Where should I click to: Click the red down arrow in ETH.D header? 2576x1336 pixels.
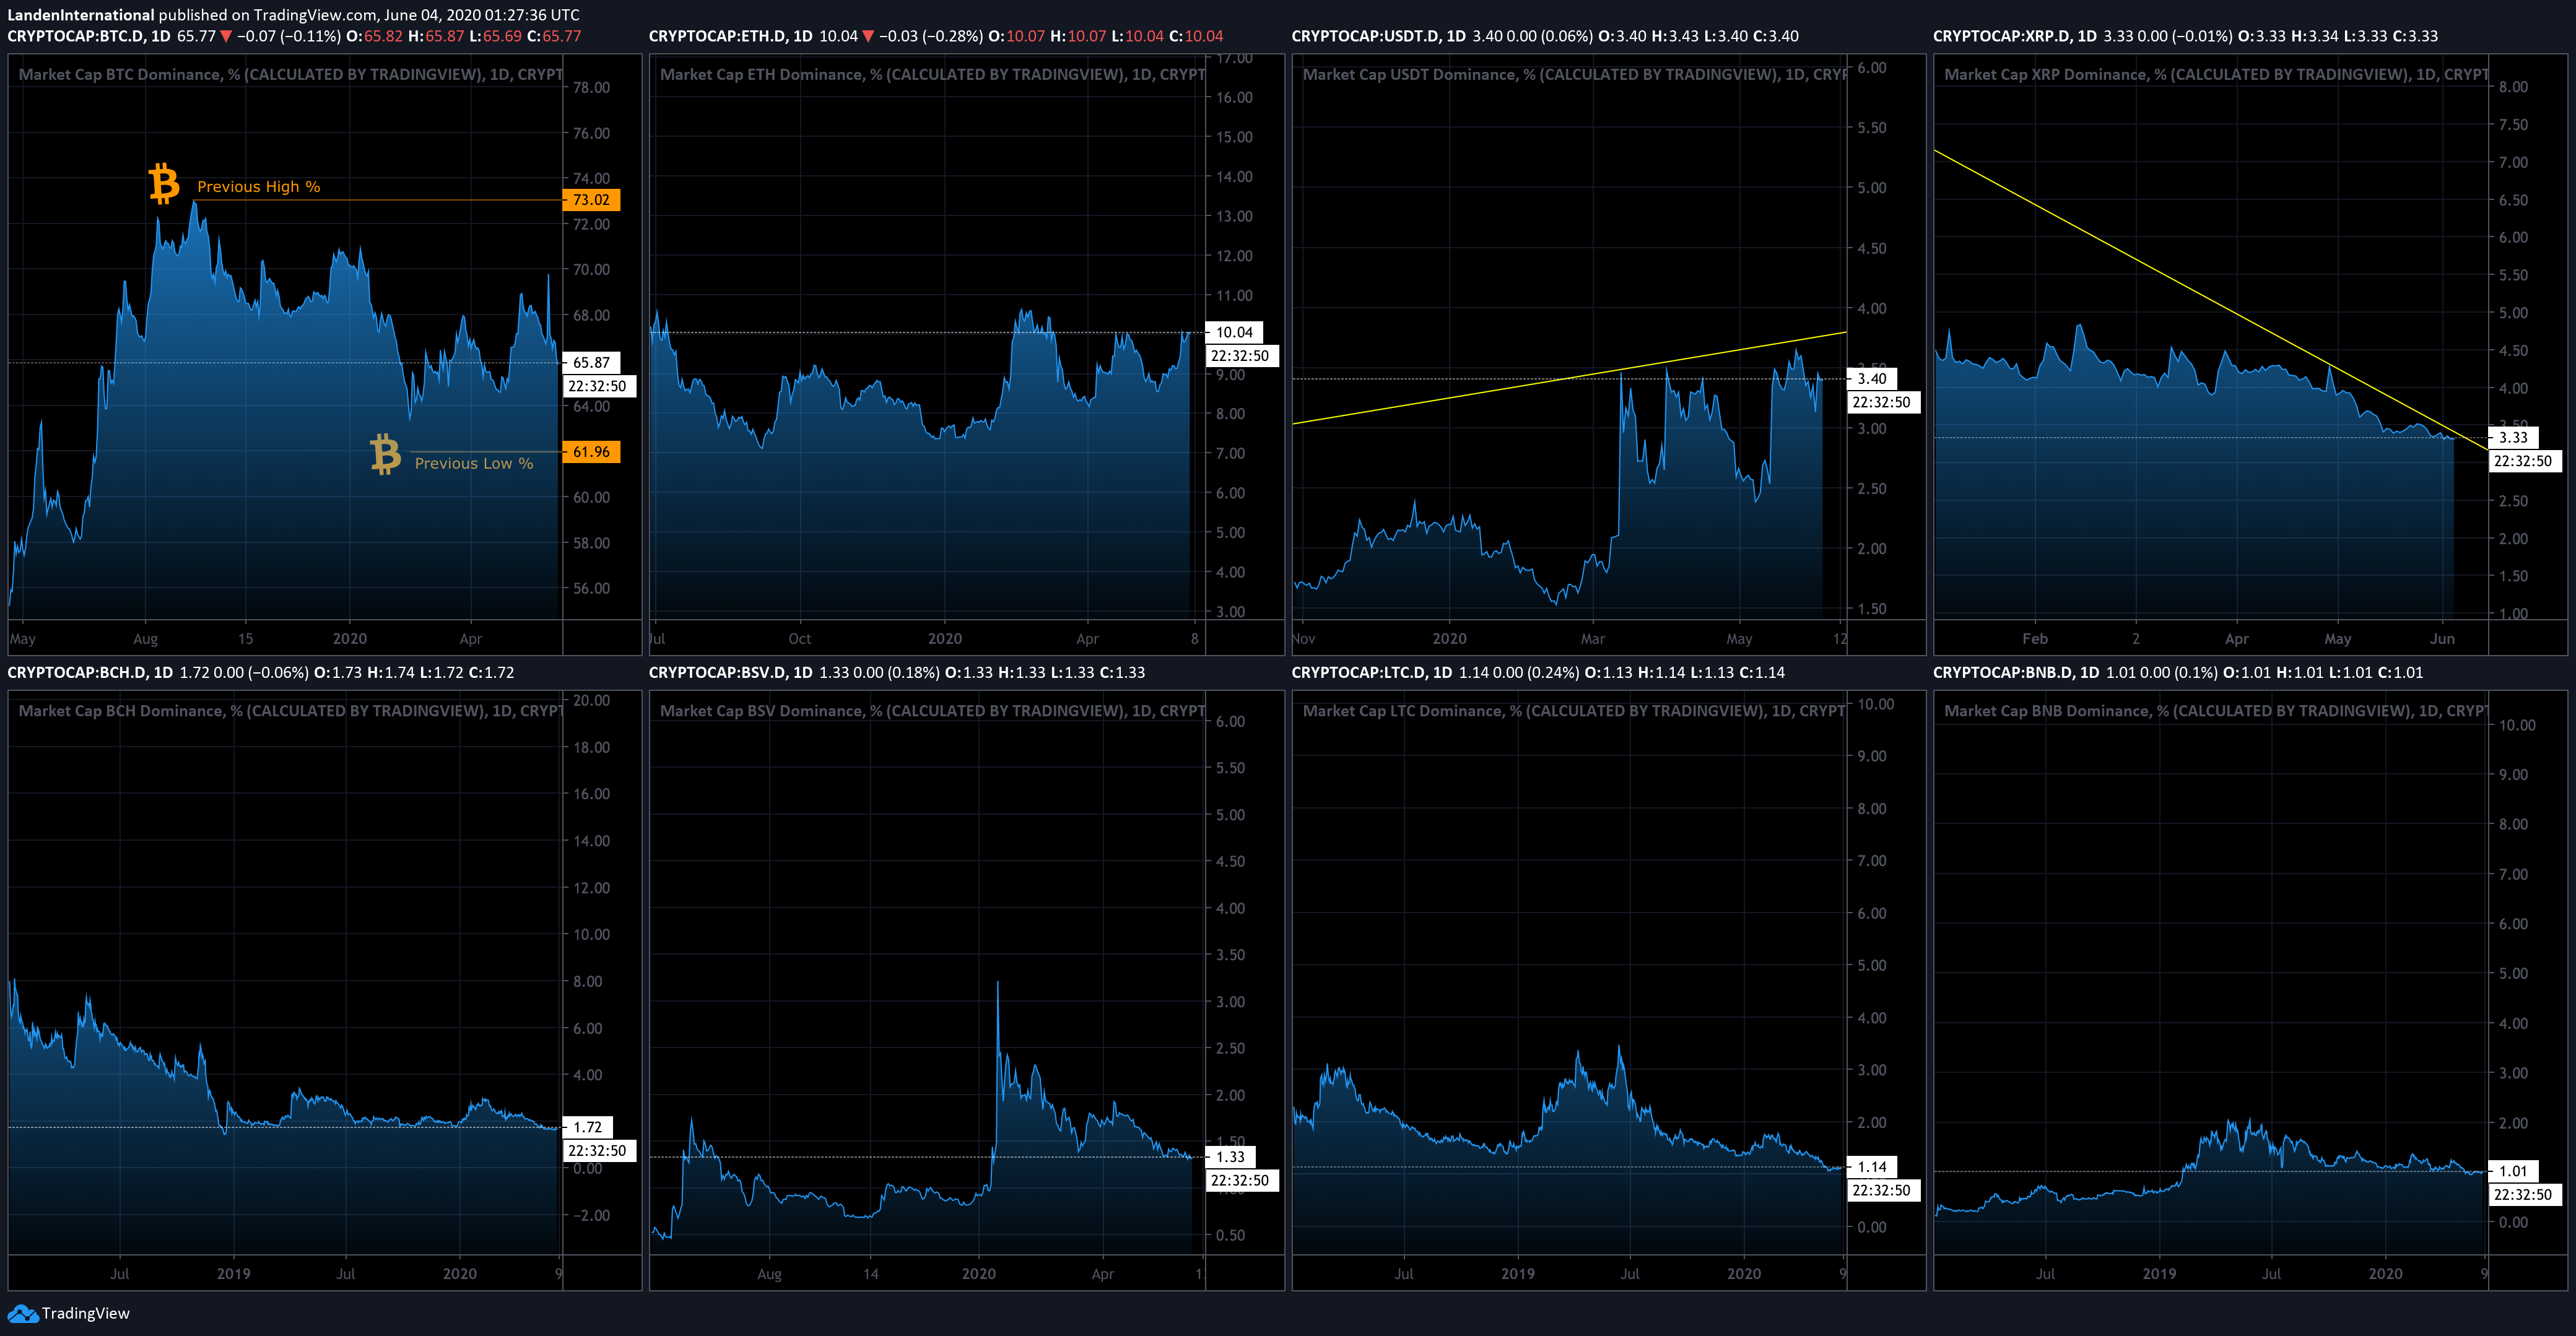868,36
